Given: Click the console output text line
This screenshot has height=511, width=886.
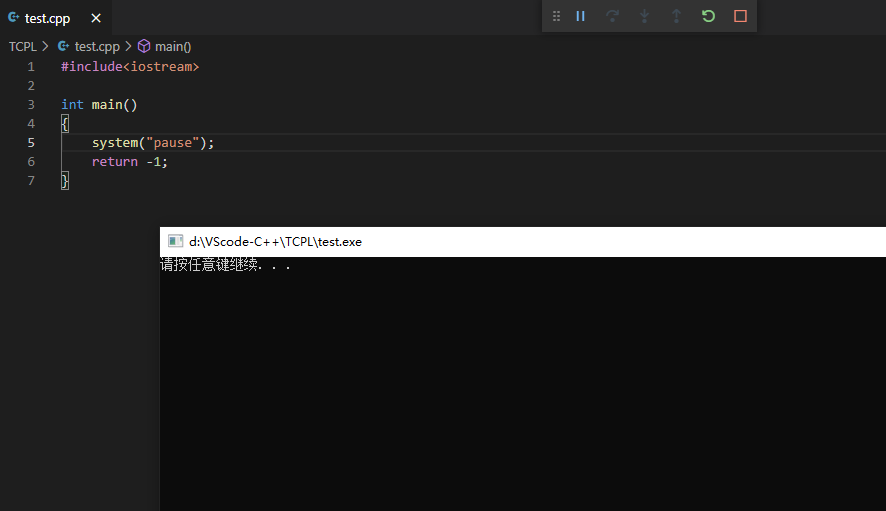Looking at the screenshot, I should [x=225, y=265].
